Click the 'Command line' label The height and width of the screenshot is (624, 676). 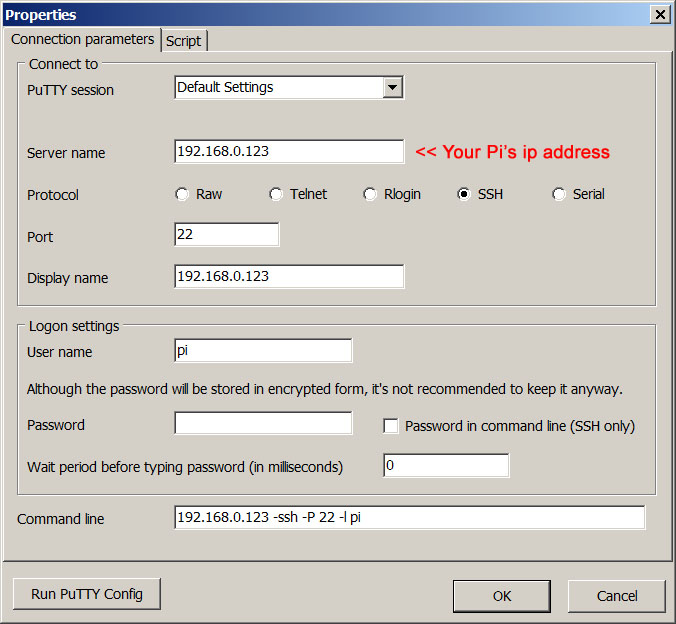coord(60,519)
